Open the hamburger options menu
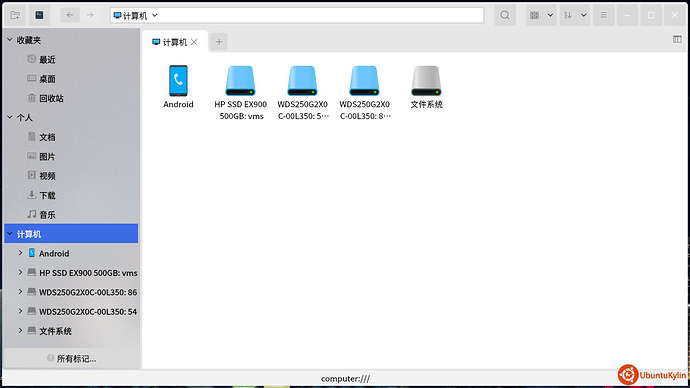The image size is (690, 388). click(604, 15)
